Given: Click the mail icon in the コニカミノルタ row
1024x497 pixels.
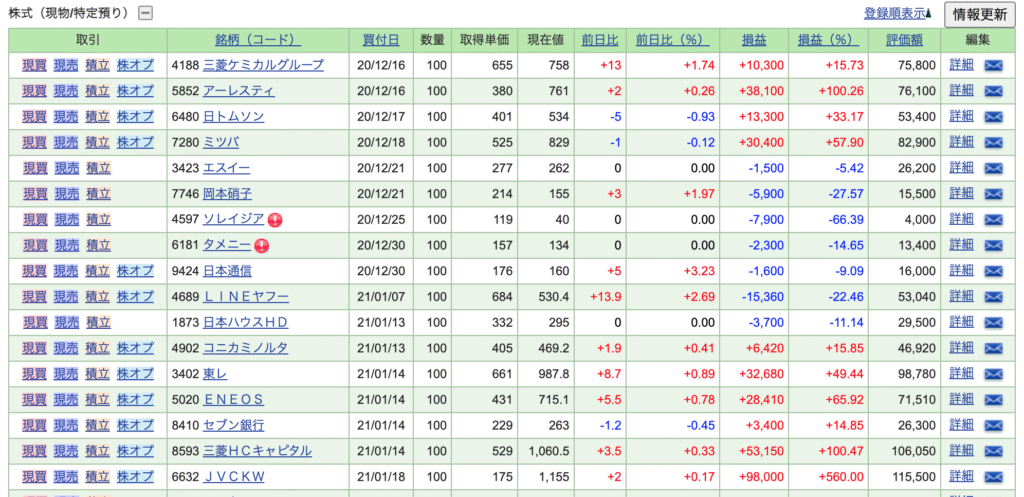Looking at the screenshot, I should point(993,349).
